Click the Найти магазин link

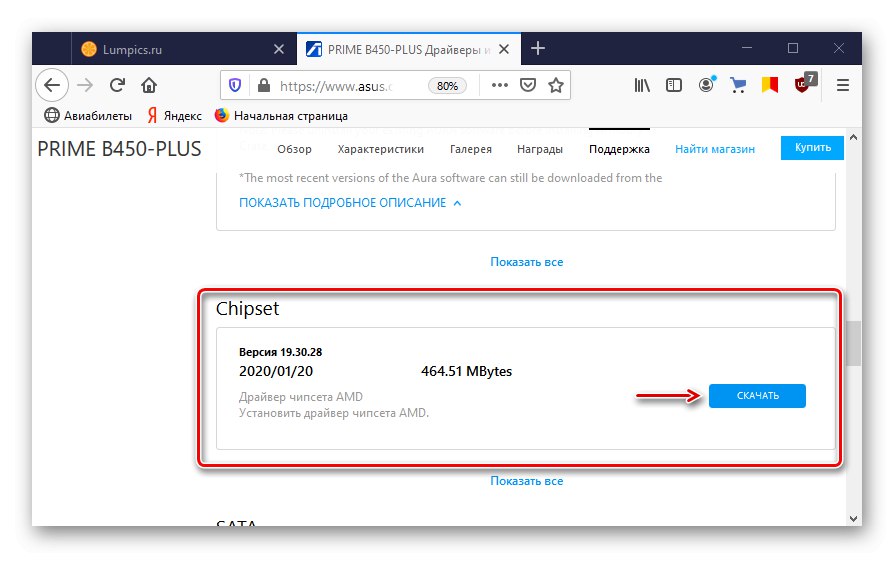[x=715, y=149]
